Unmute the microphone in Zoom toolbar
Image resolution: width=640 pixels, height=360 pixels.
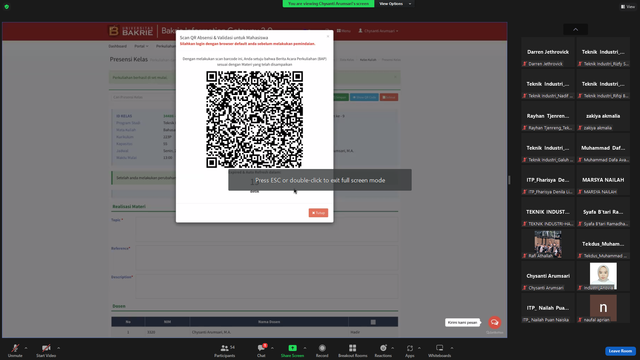point(15,350)
